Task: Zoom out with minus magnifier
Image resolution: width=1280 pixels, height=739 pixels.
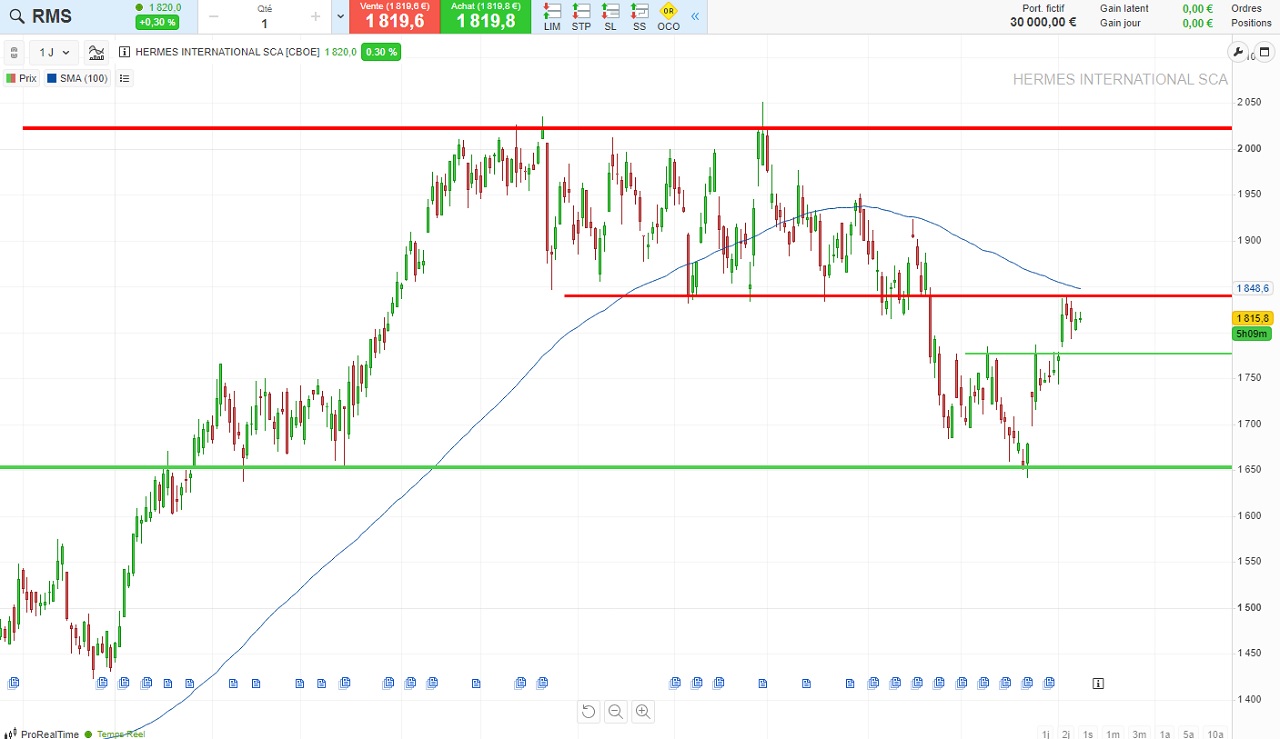Action: click(615, 712)
